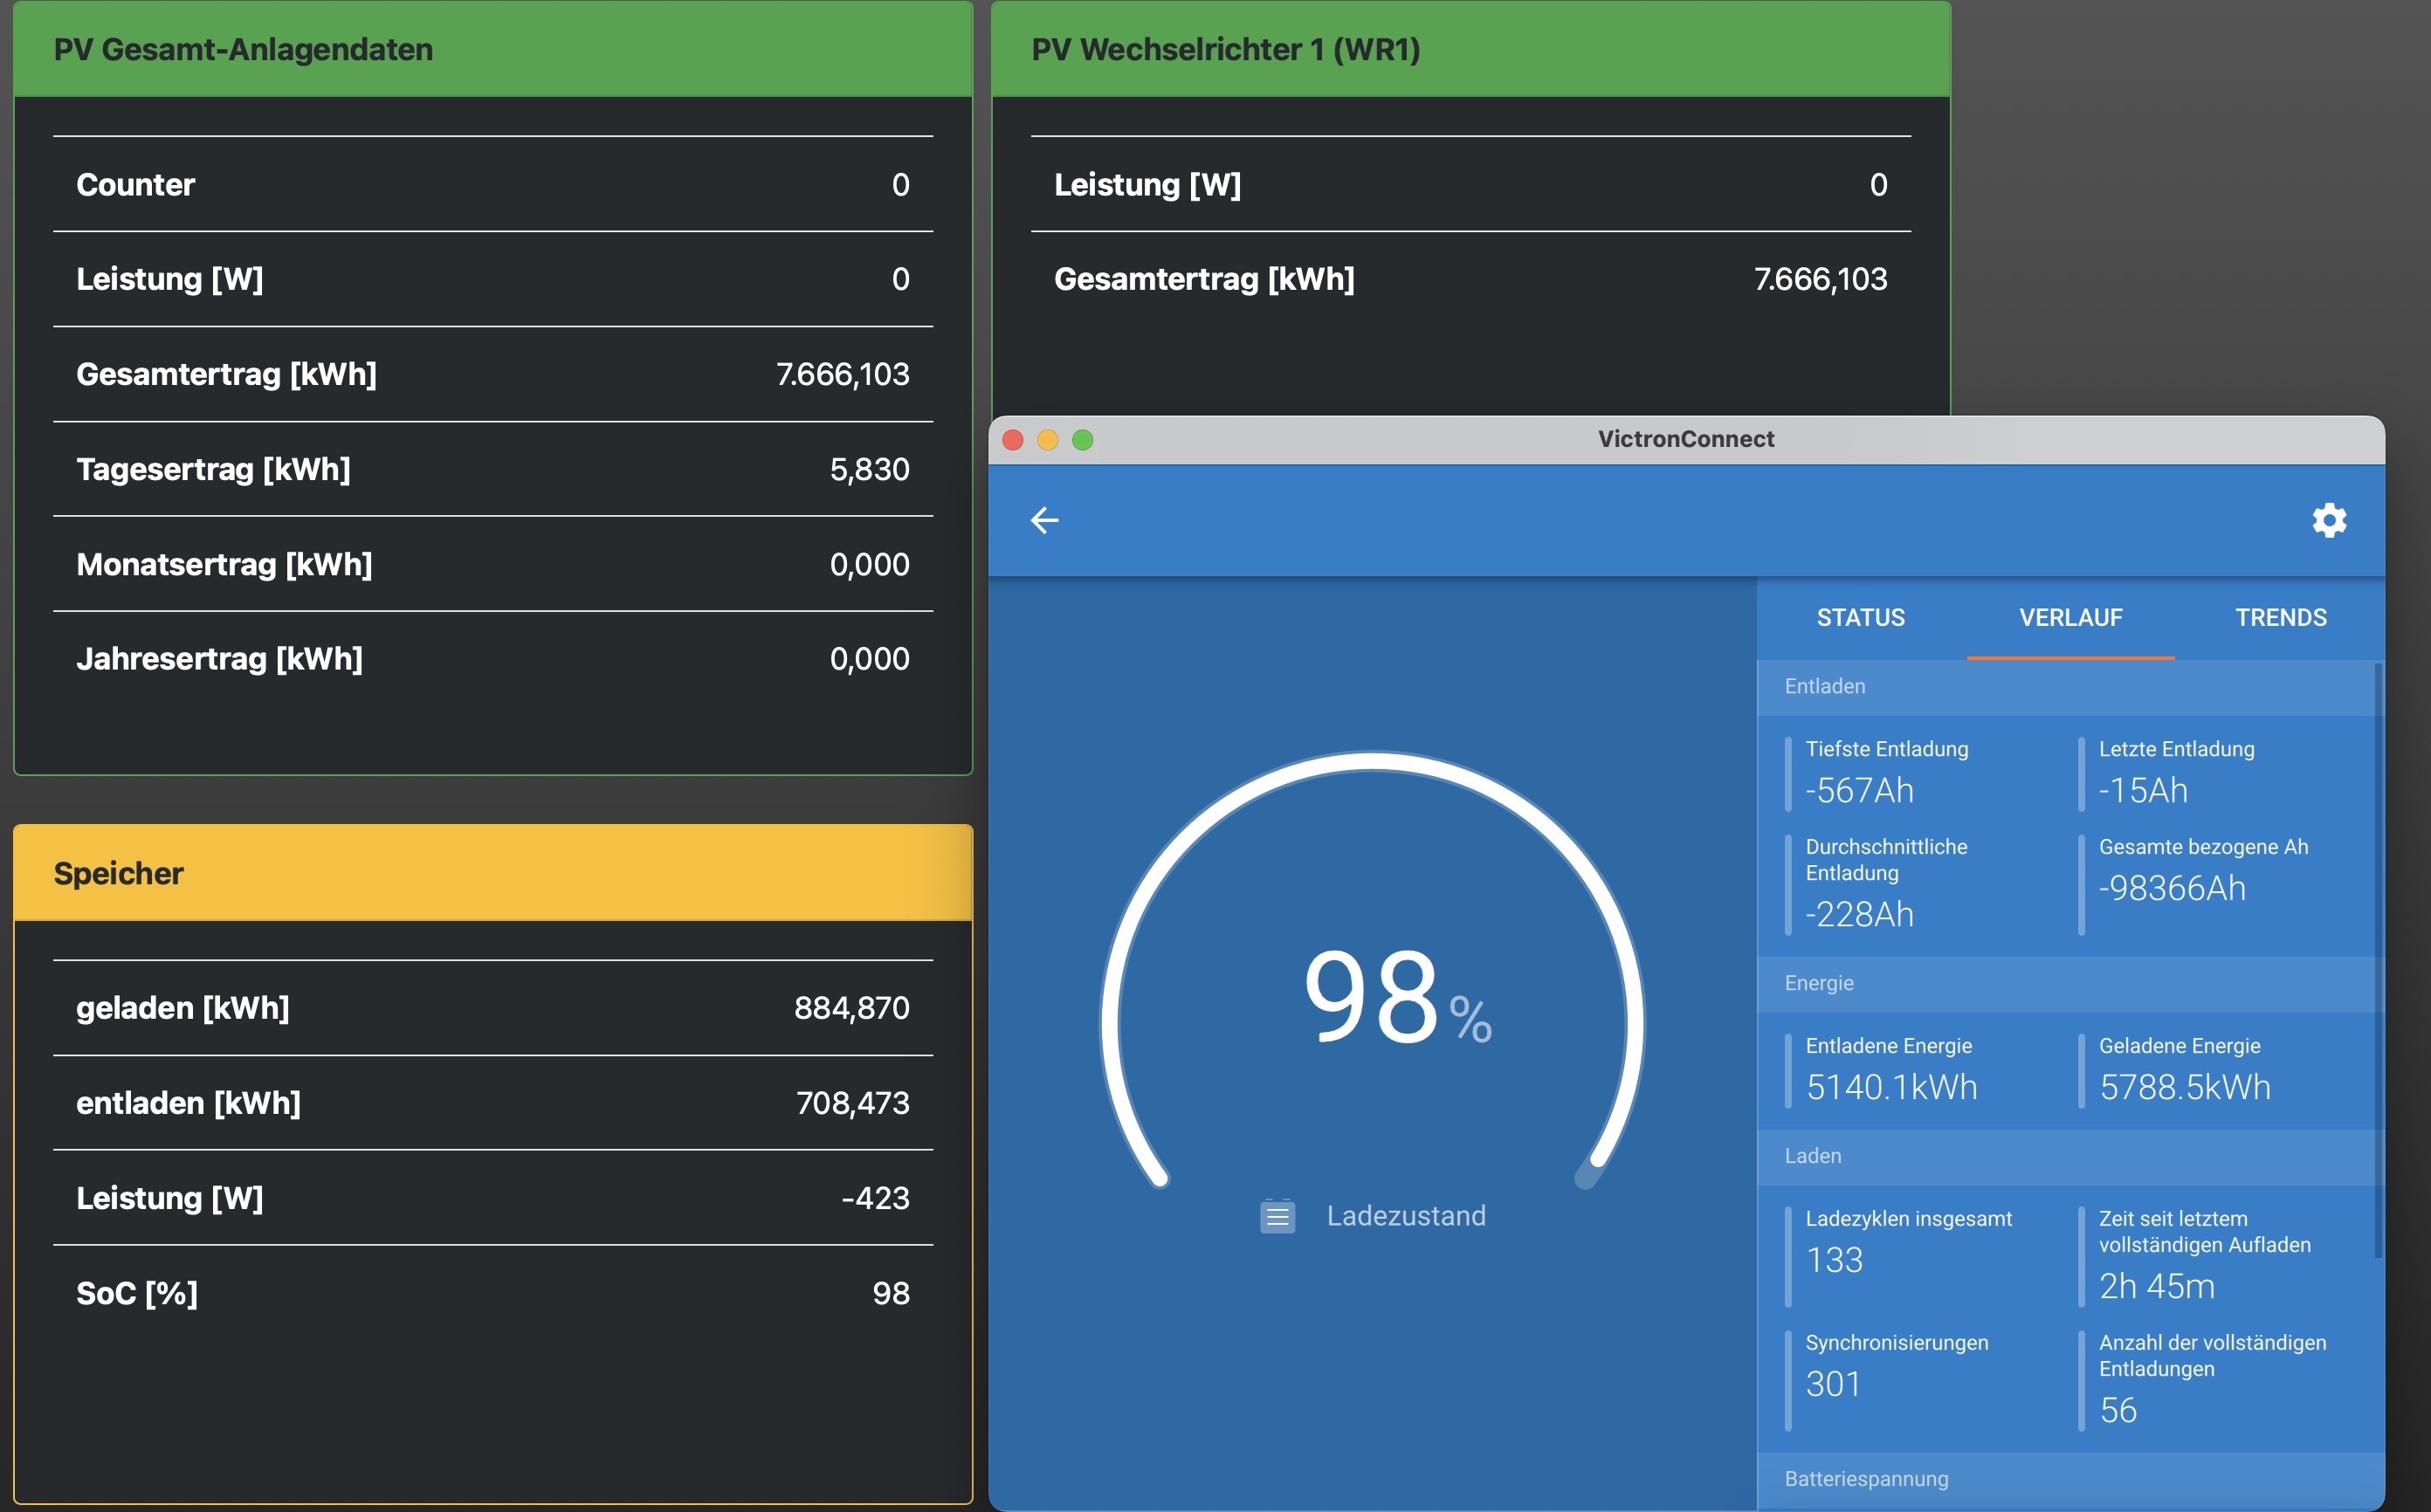This screenshot has width=2431, height=1512.
Task: Select the VERLAUF tab
Action: [x=2070, y=617]
